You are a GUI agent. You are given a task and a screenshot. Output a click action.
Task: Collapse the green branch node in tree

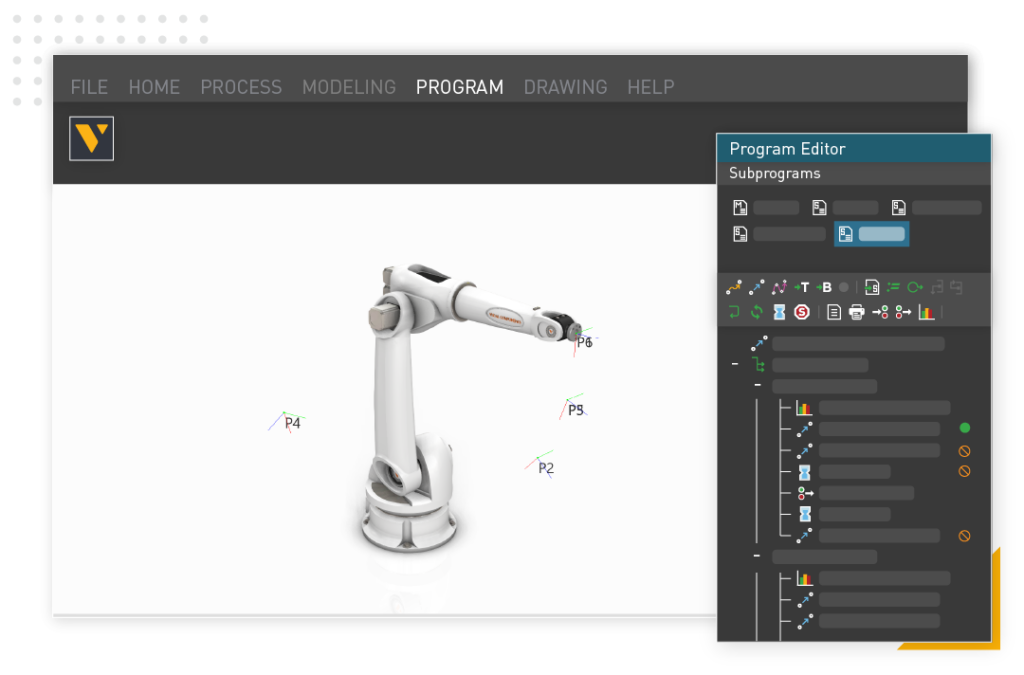coord(735,365)
